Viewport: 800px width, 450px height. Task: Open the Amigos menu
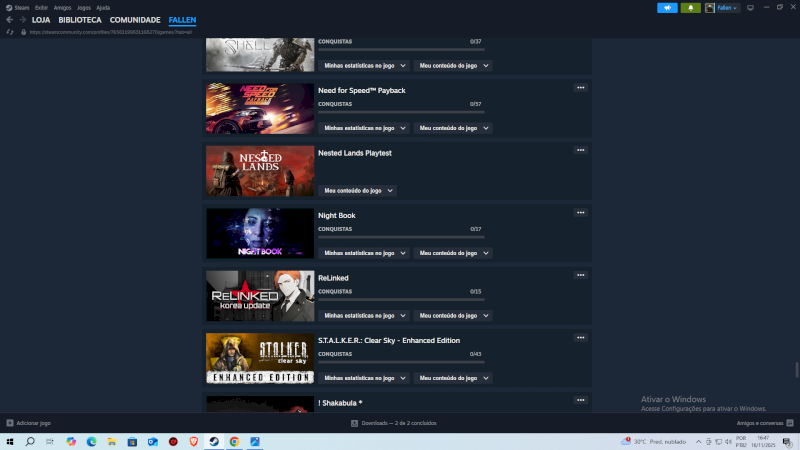tap(62, 8)
